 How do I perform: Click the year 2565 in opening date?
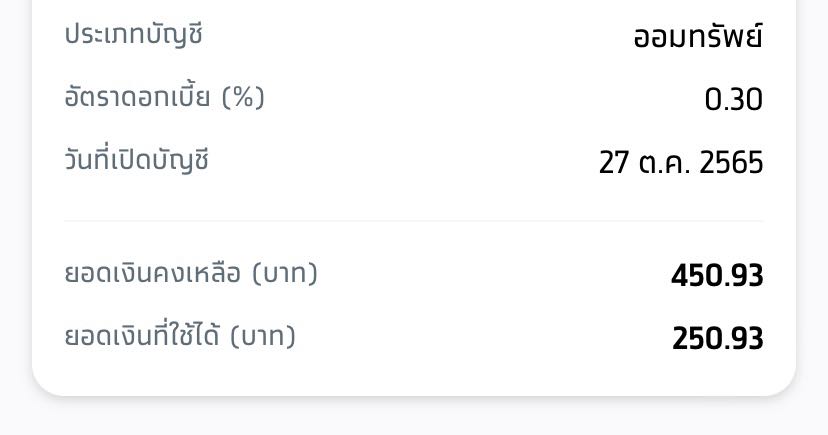click(x=731, y=162)
